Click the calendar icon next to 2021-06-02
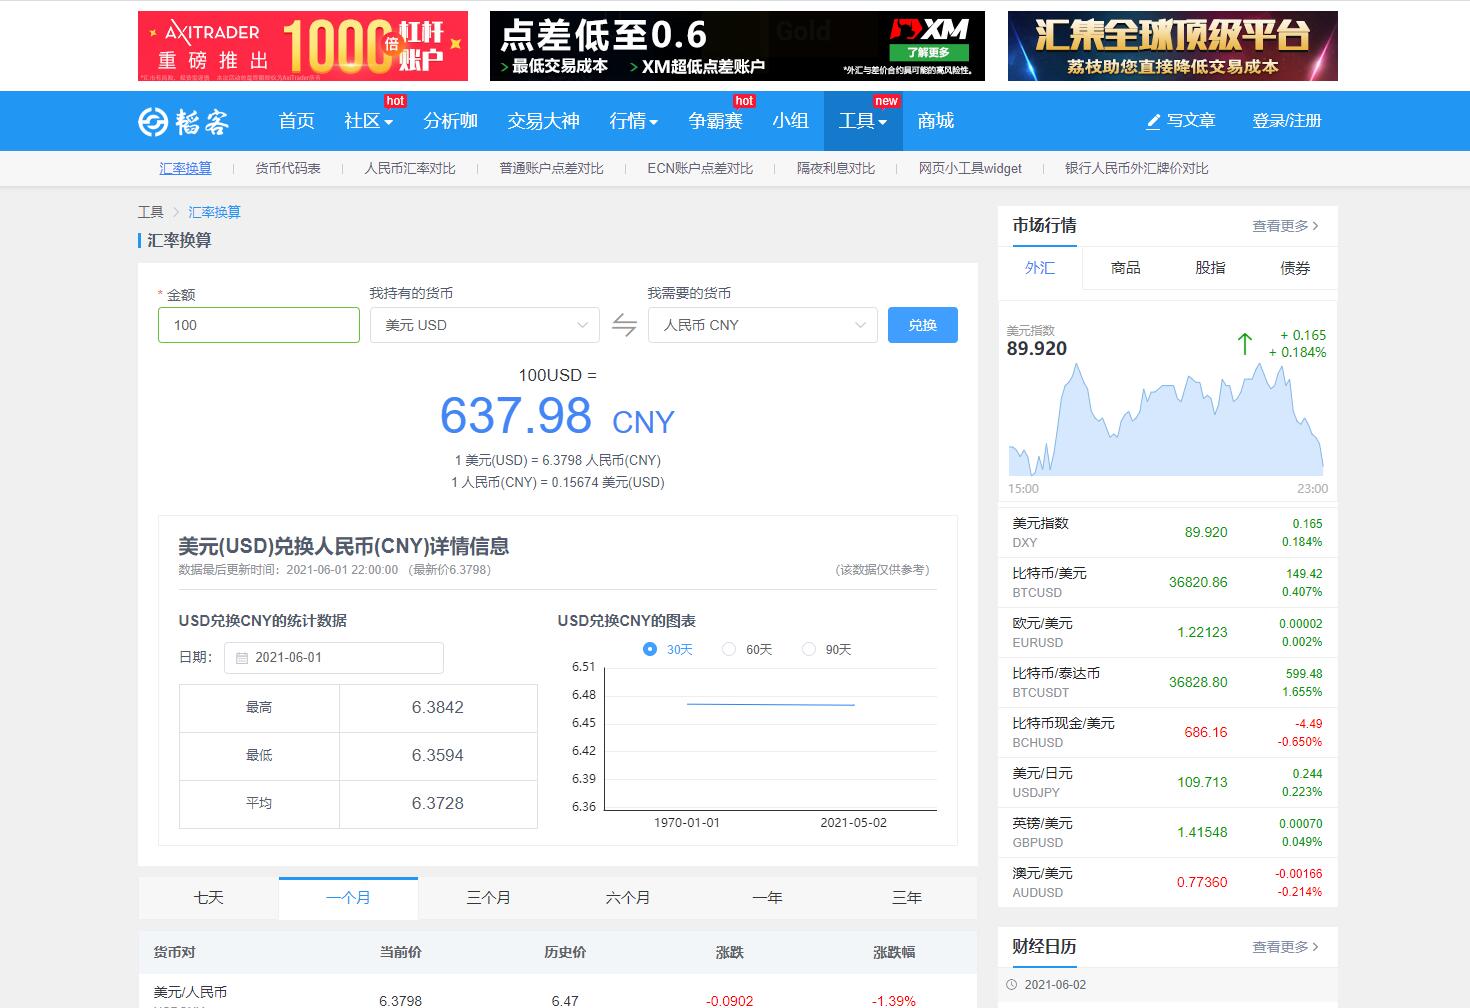The width and height of the screenshot is (1470, 1008). click(x=1013, y=984)
